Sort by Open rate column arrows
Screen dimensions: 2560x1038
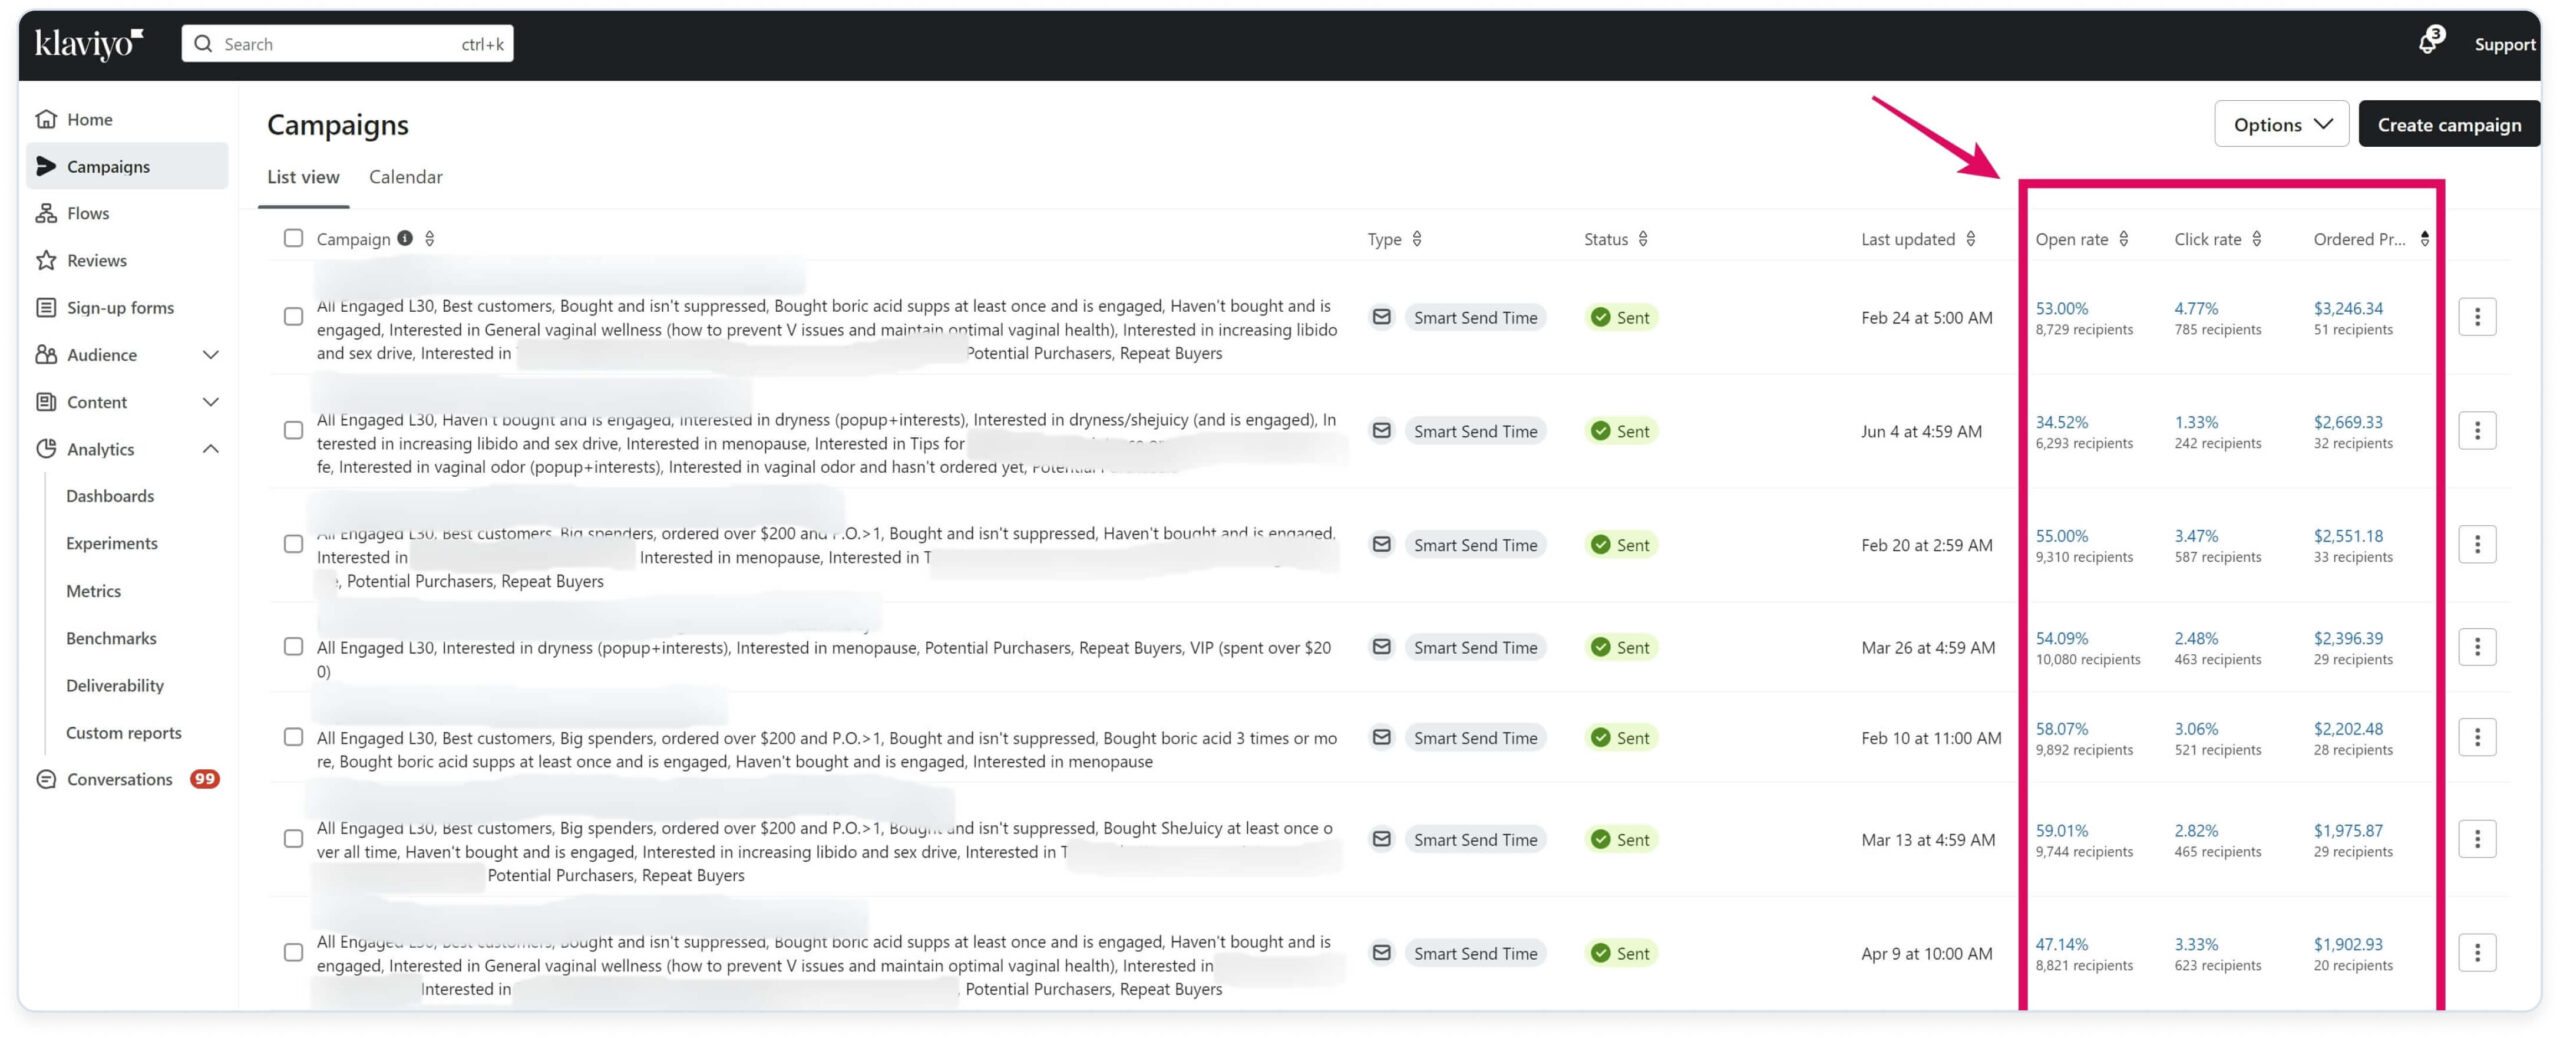pyautogui.click(x=2123, y=239)
